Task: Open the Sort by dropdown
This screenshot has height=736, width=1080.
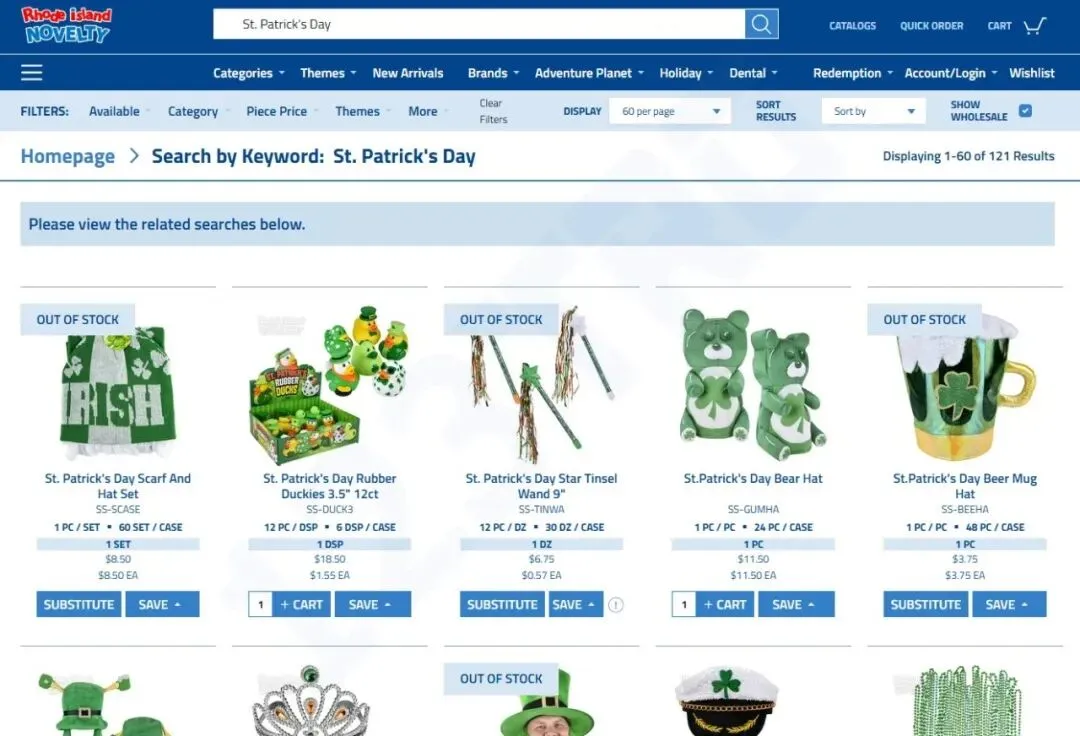Action: 873,112
